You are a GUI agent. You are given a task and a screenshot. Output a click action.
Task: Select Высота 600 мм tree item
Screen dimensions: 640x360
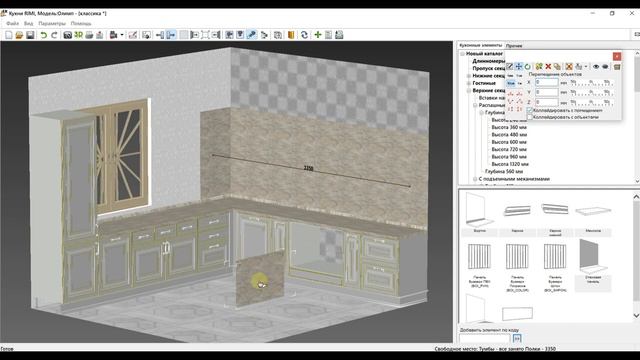pyautogui.click(x=509, y=142)
